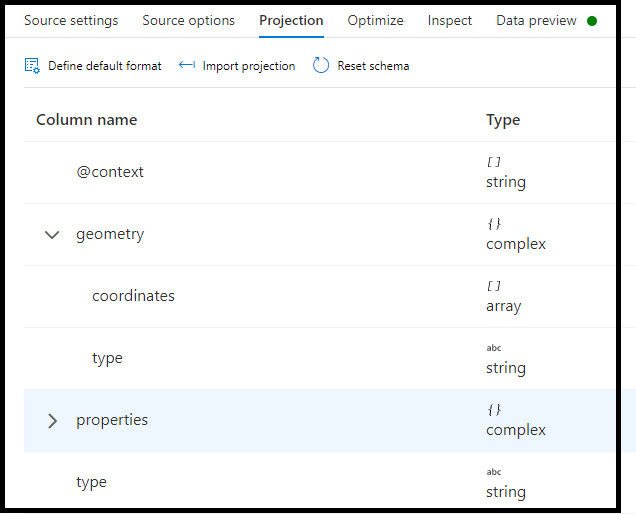Select the @context column name
Image resolution: width=636 pixels, height=514 pixels.
click(110, 172)
